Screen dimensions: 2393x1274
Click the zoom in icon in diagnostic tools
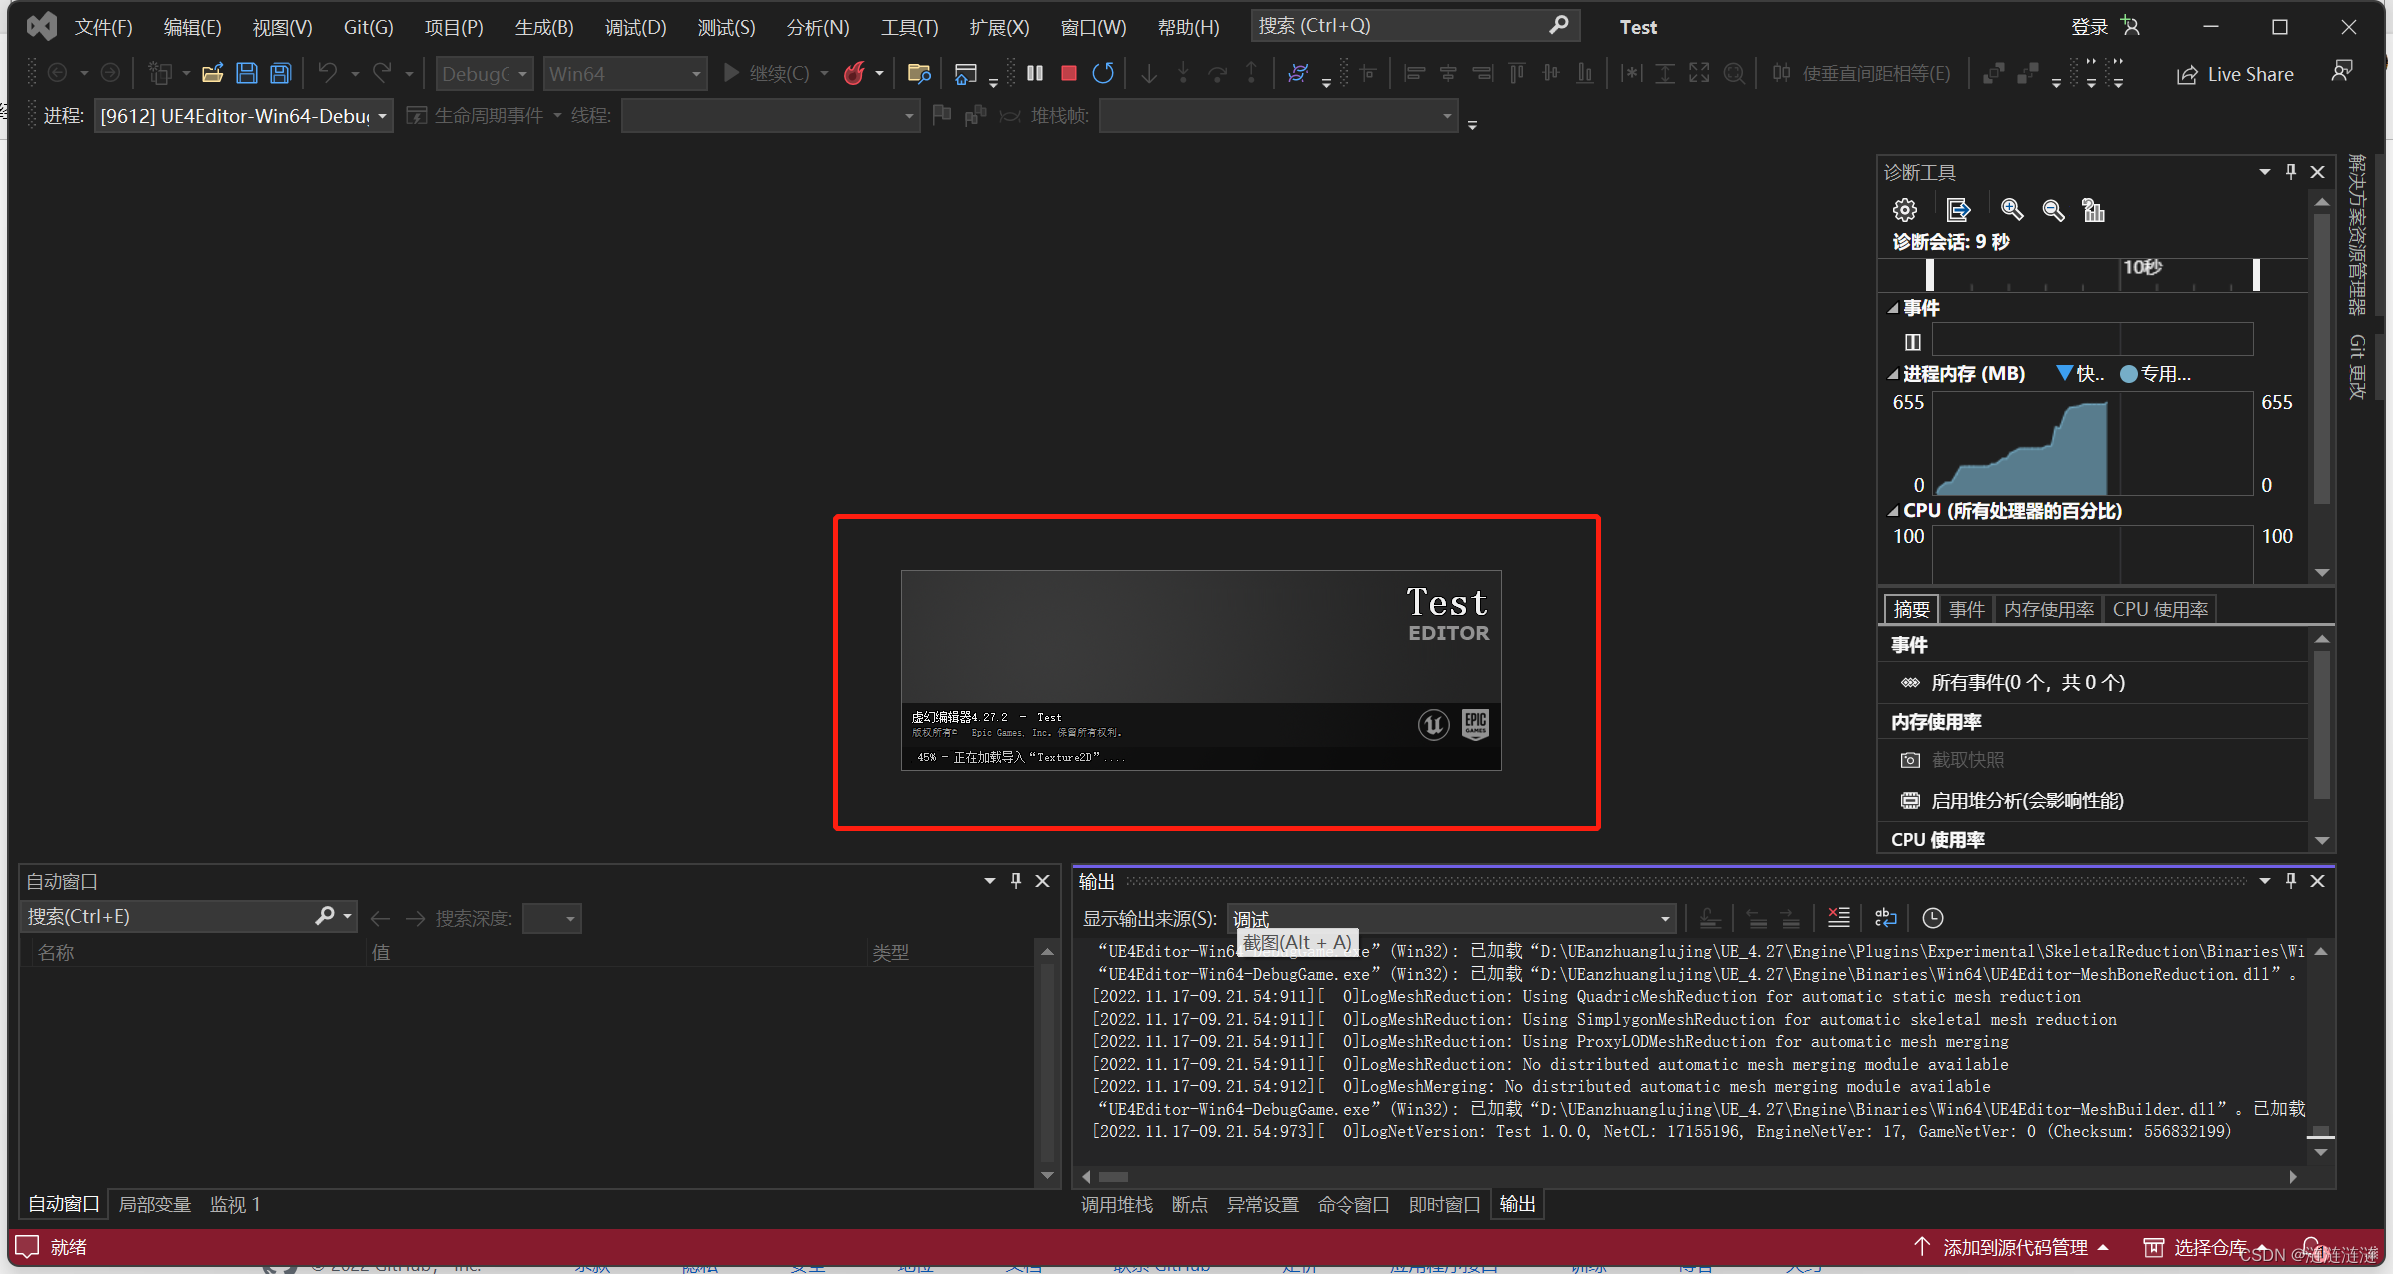click(x=2011, y=210)
